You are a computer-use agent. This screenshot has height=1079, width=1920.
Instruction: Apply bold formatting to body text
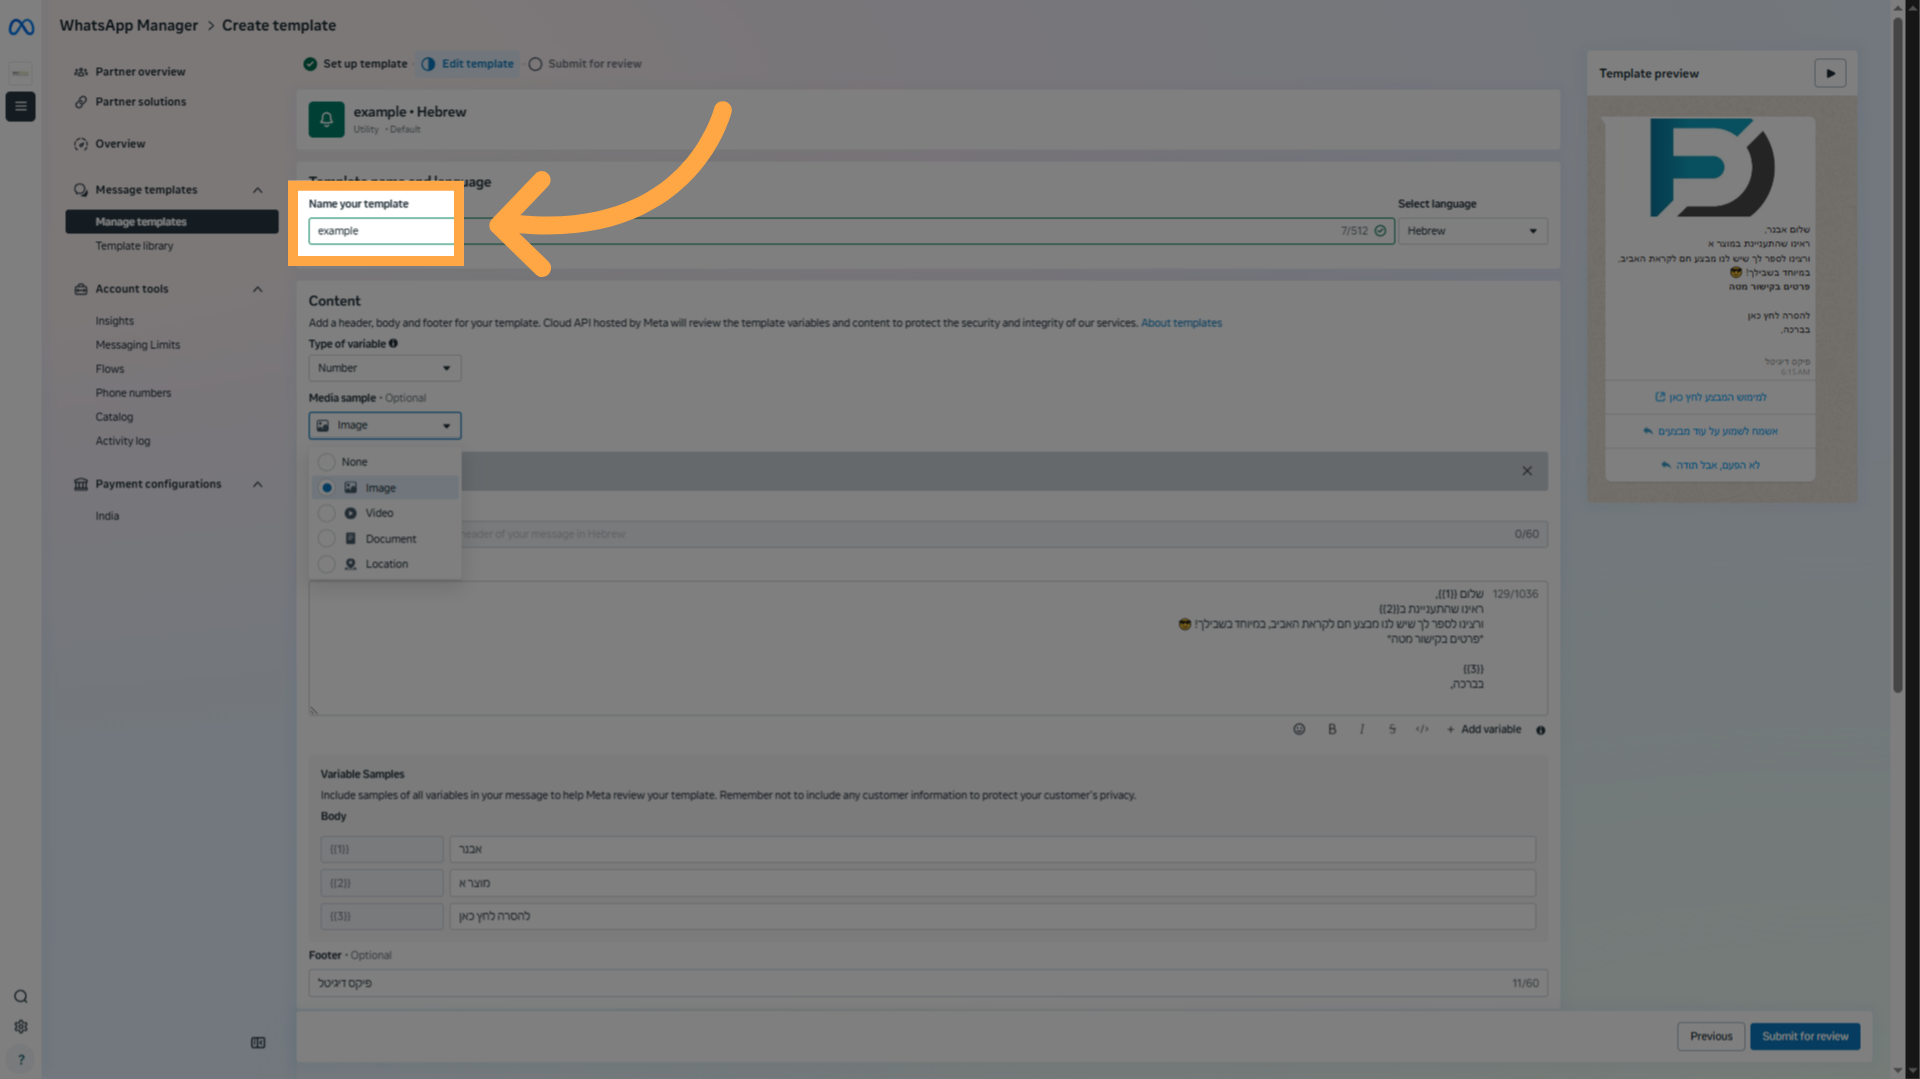(1332, 729)
